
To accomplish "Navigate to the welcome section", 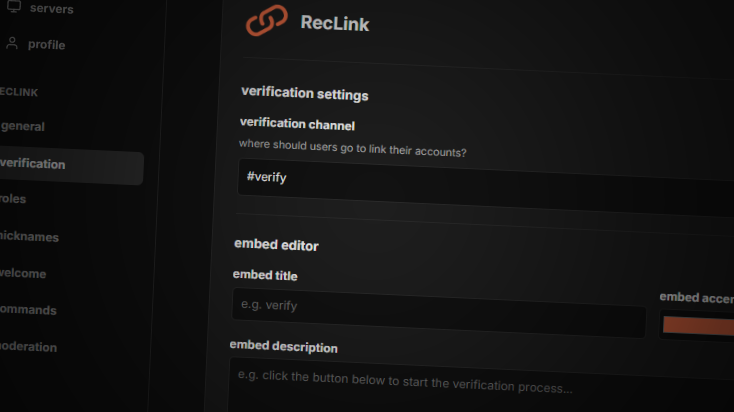I will click(x=23, y=273).
